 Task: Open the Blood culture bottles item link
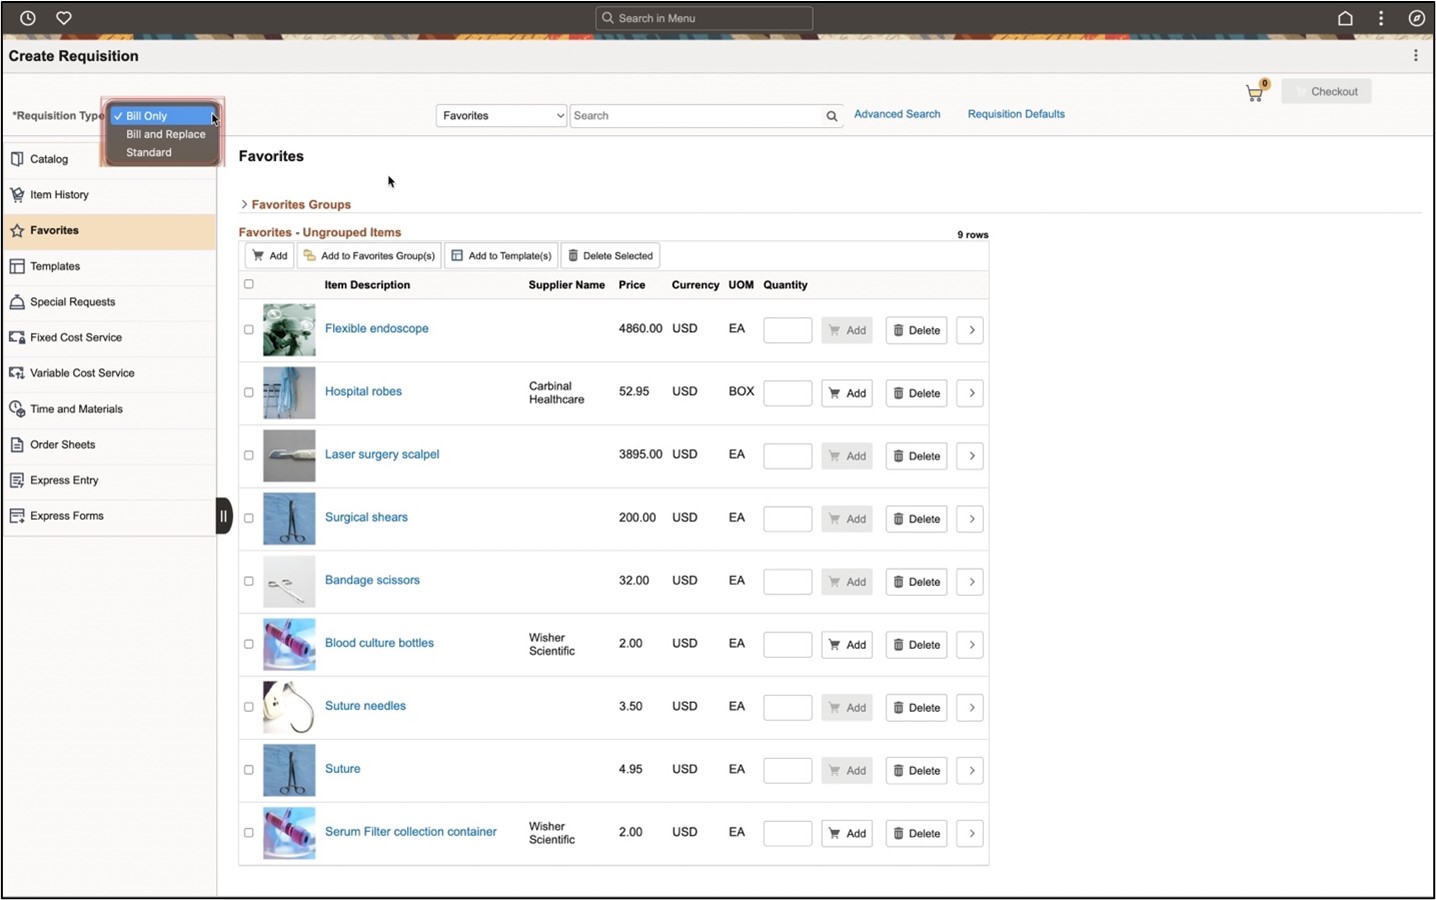[379, 643]
